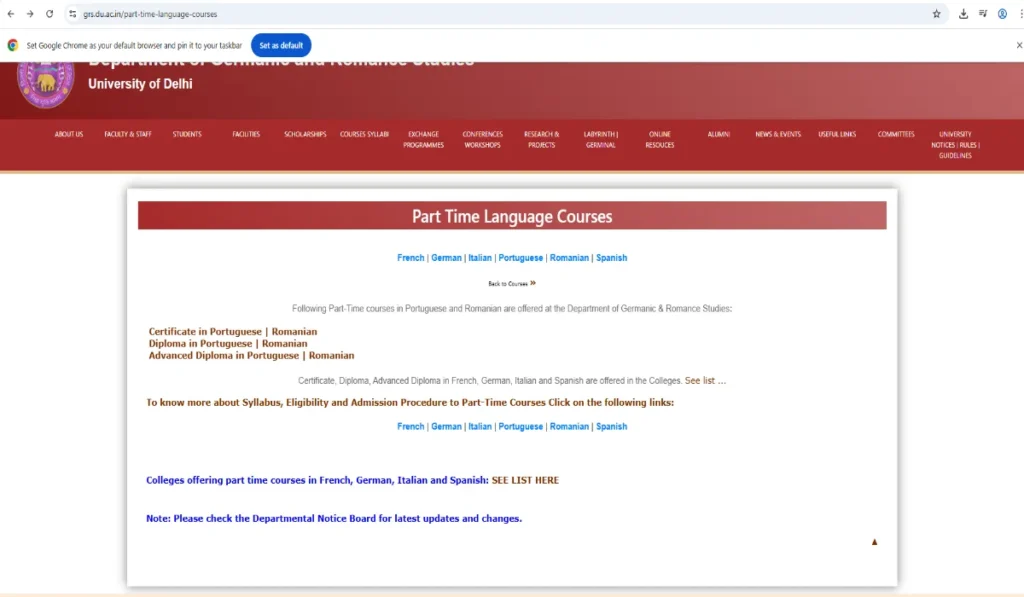Open the Chrome downloads icon
This screenshot has height=597, width=1024.
point(963,14)
